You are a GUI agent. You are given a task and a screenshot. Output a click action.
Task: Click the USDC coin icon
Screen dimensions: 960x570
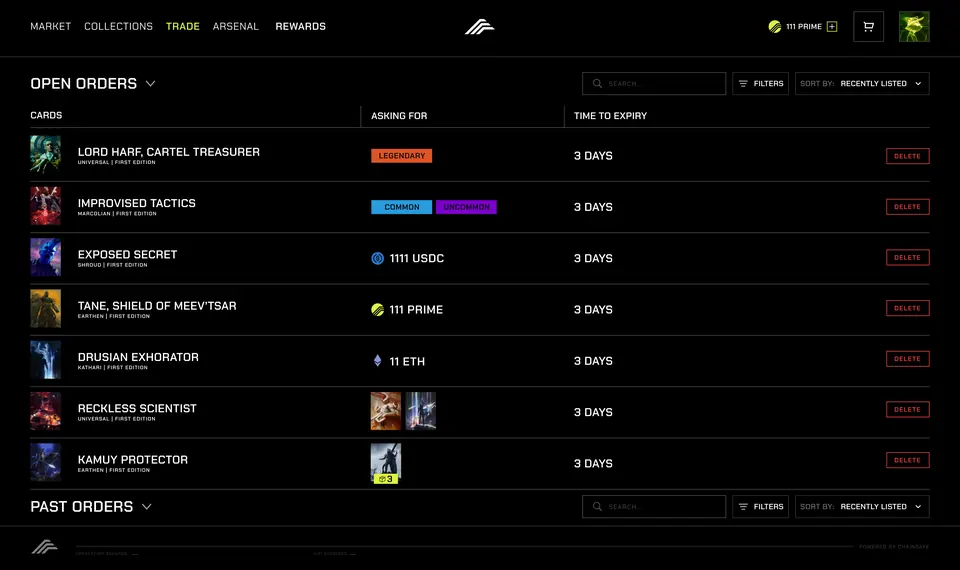(x=378, y=258)
